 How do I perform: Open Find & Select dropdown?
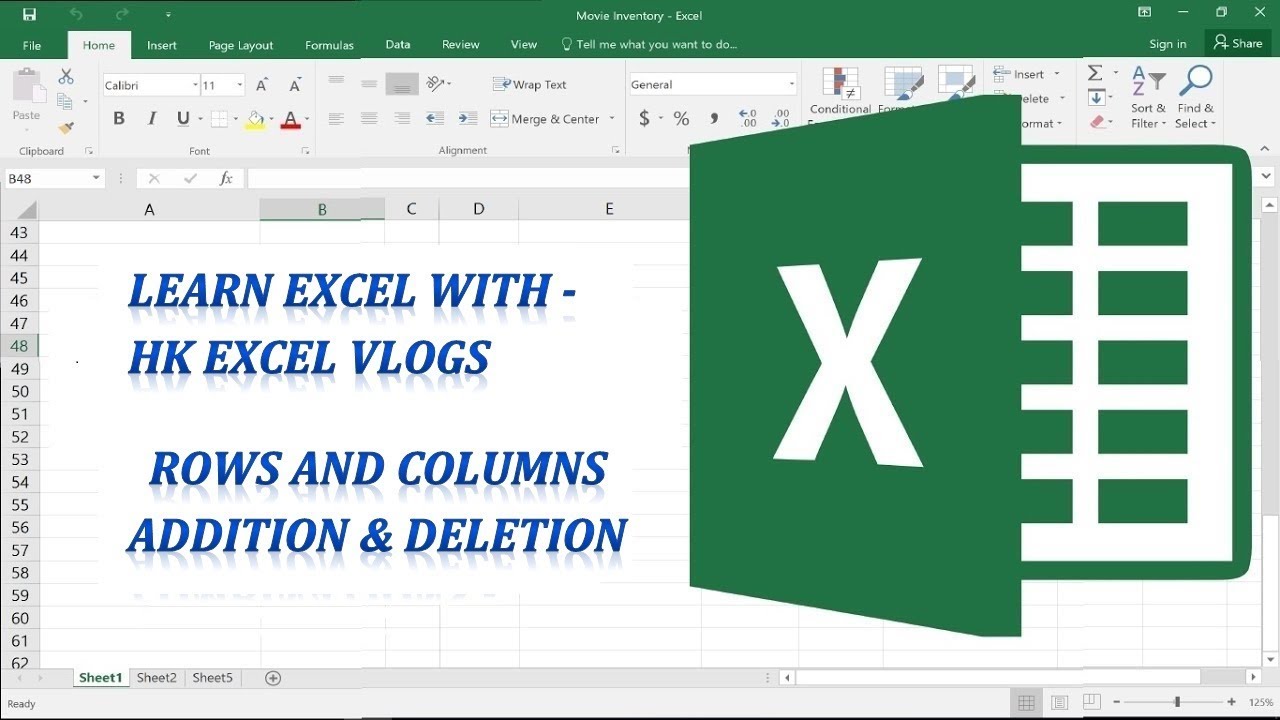[1195, 98]
